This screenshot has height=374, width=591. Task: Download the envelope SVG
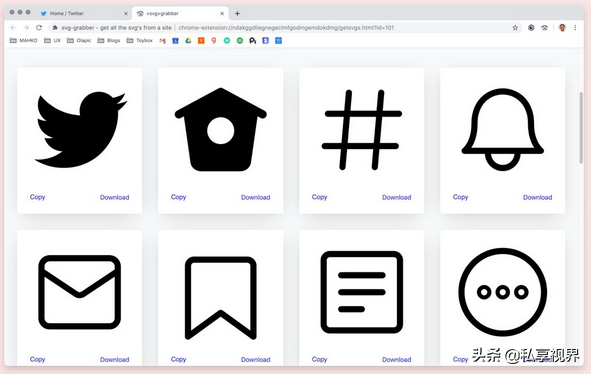click(x=115, y=360)
